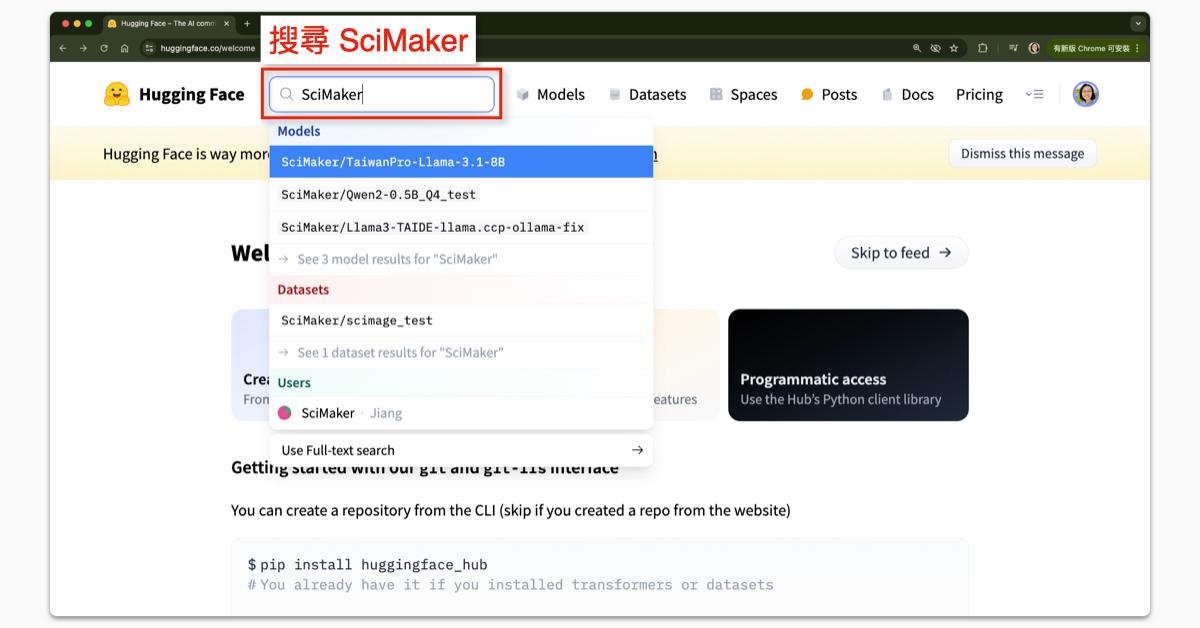Viewport: 1200px width, 628px height.
Task: Open the Pricing nav link
Action: 979,94
